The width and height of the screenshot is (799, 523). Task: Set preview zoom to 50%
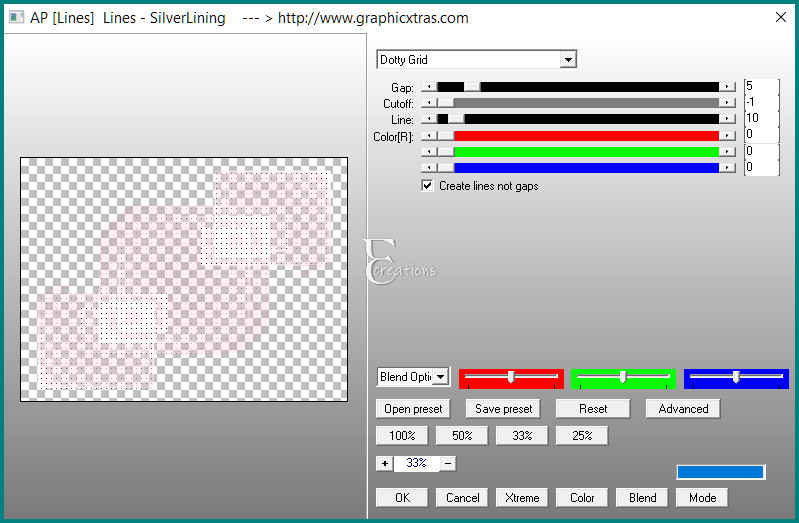(x=462, y=436)
